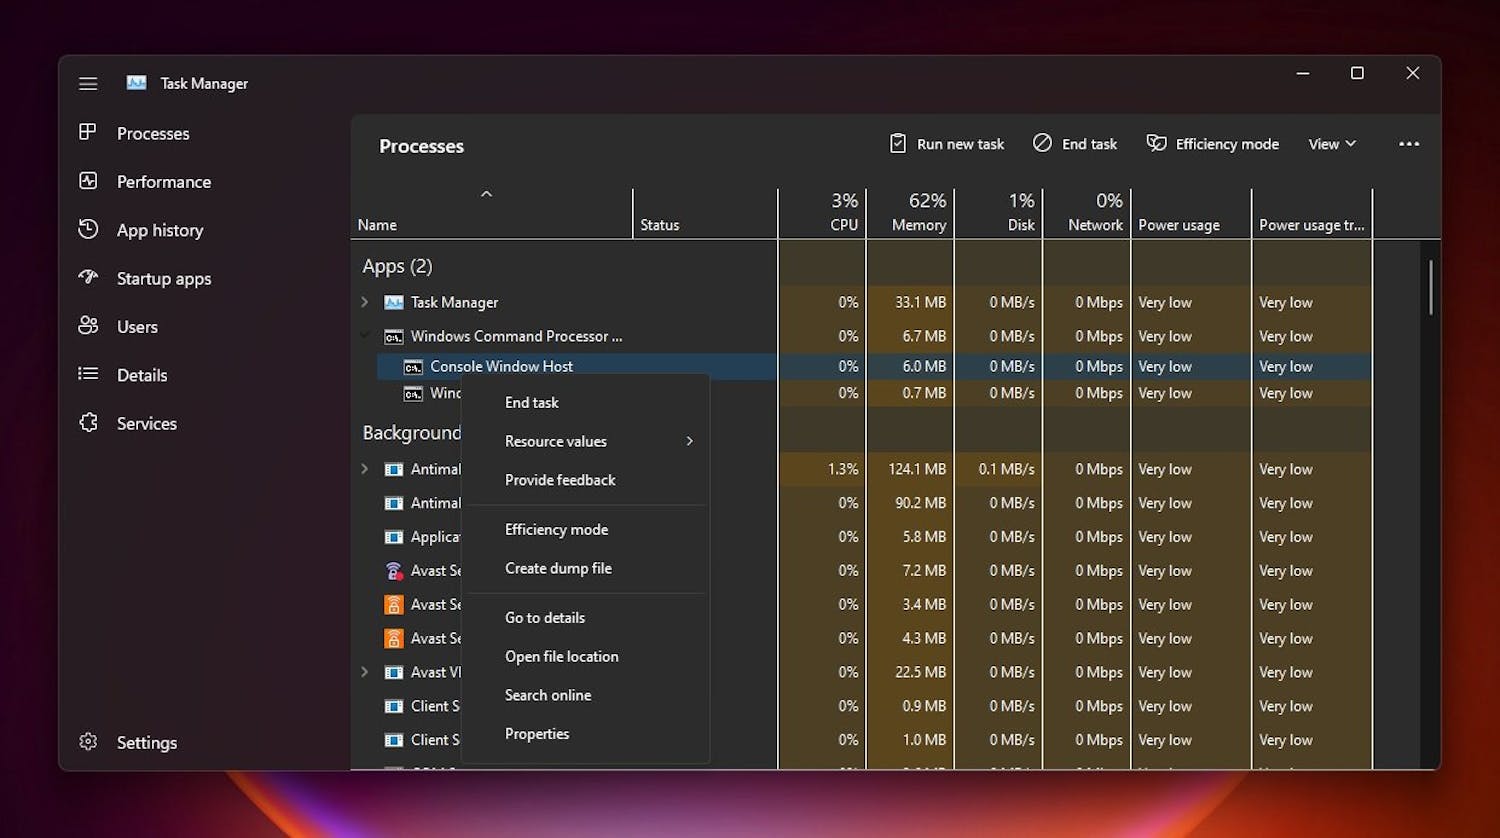Expand the Resource values submenu

pyautogui.click(x=556, y=441)
